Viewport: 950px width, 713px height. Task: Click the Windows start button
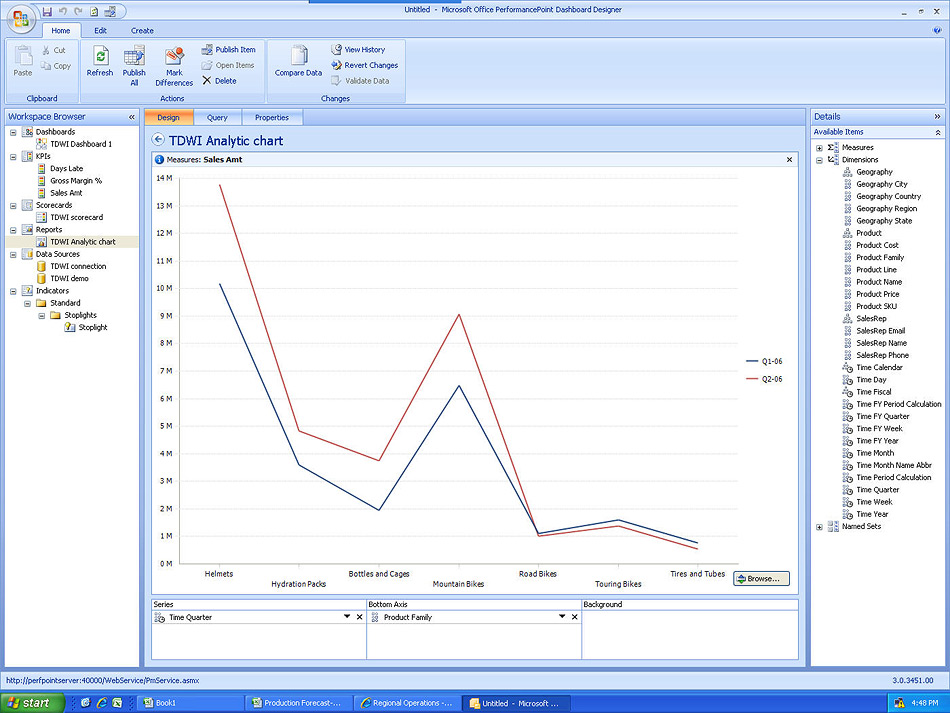click(x=32, y=703)
